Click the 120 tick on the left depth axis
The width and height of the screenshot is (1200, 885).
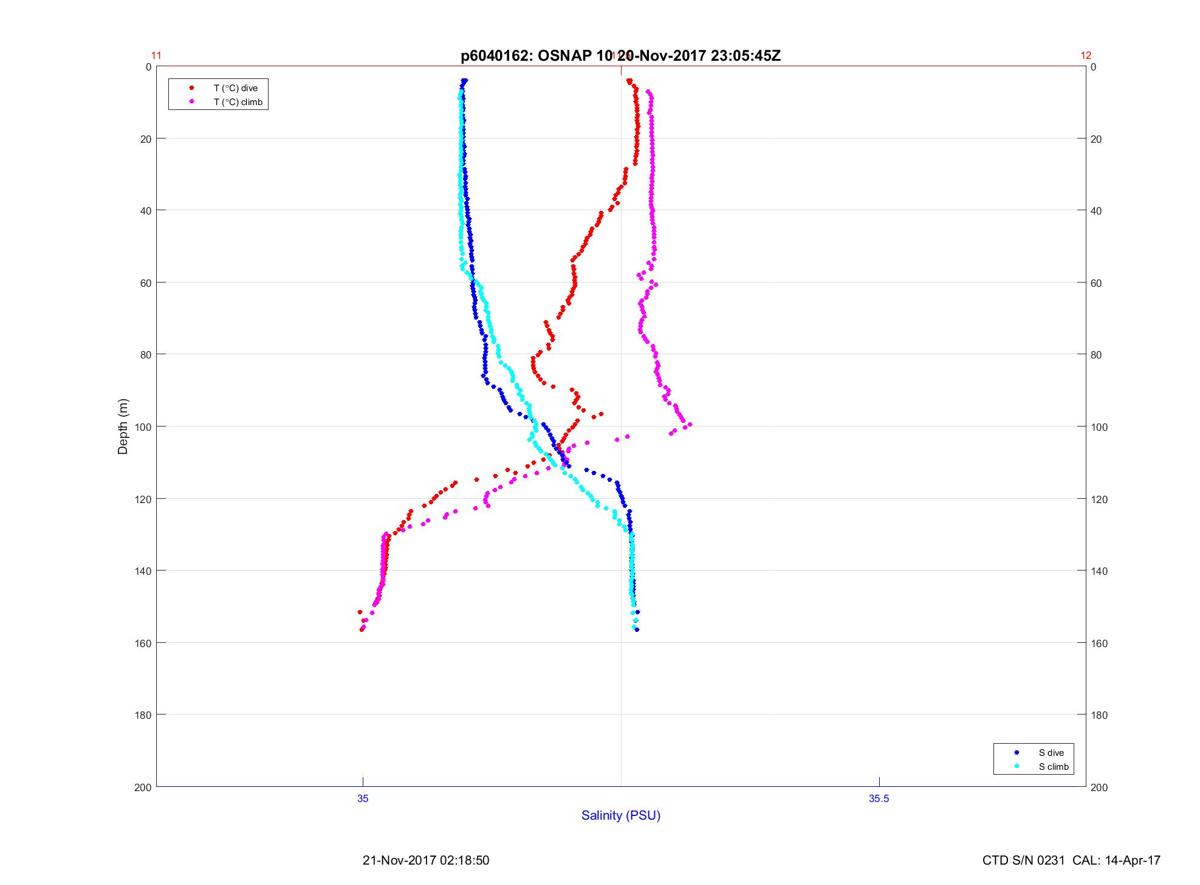coord(143,499)
